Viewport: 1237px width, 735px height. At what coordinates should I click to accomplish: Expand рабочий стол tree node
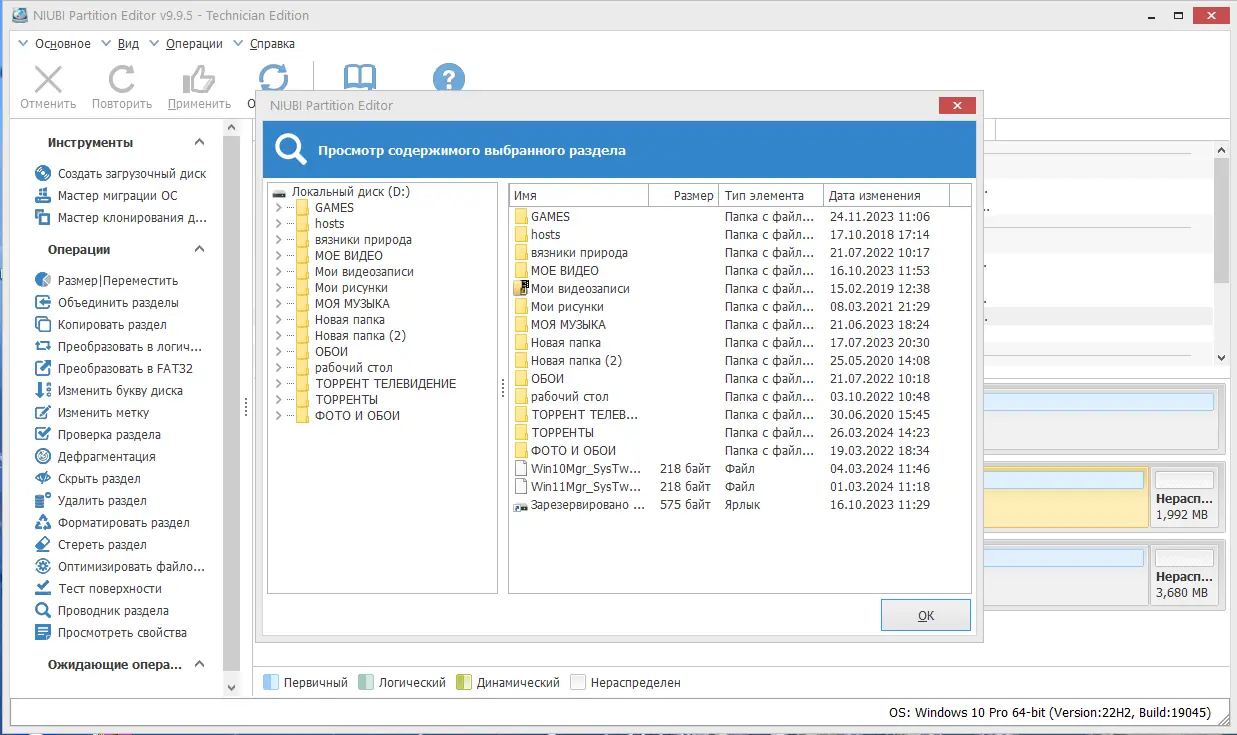pyautogui.click(x=278, y=368)
